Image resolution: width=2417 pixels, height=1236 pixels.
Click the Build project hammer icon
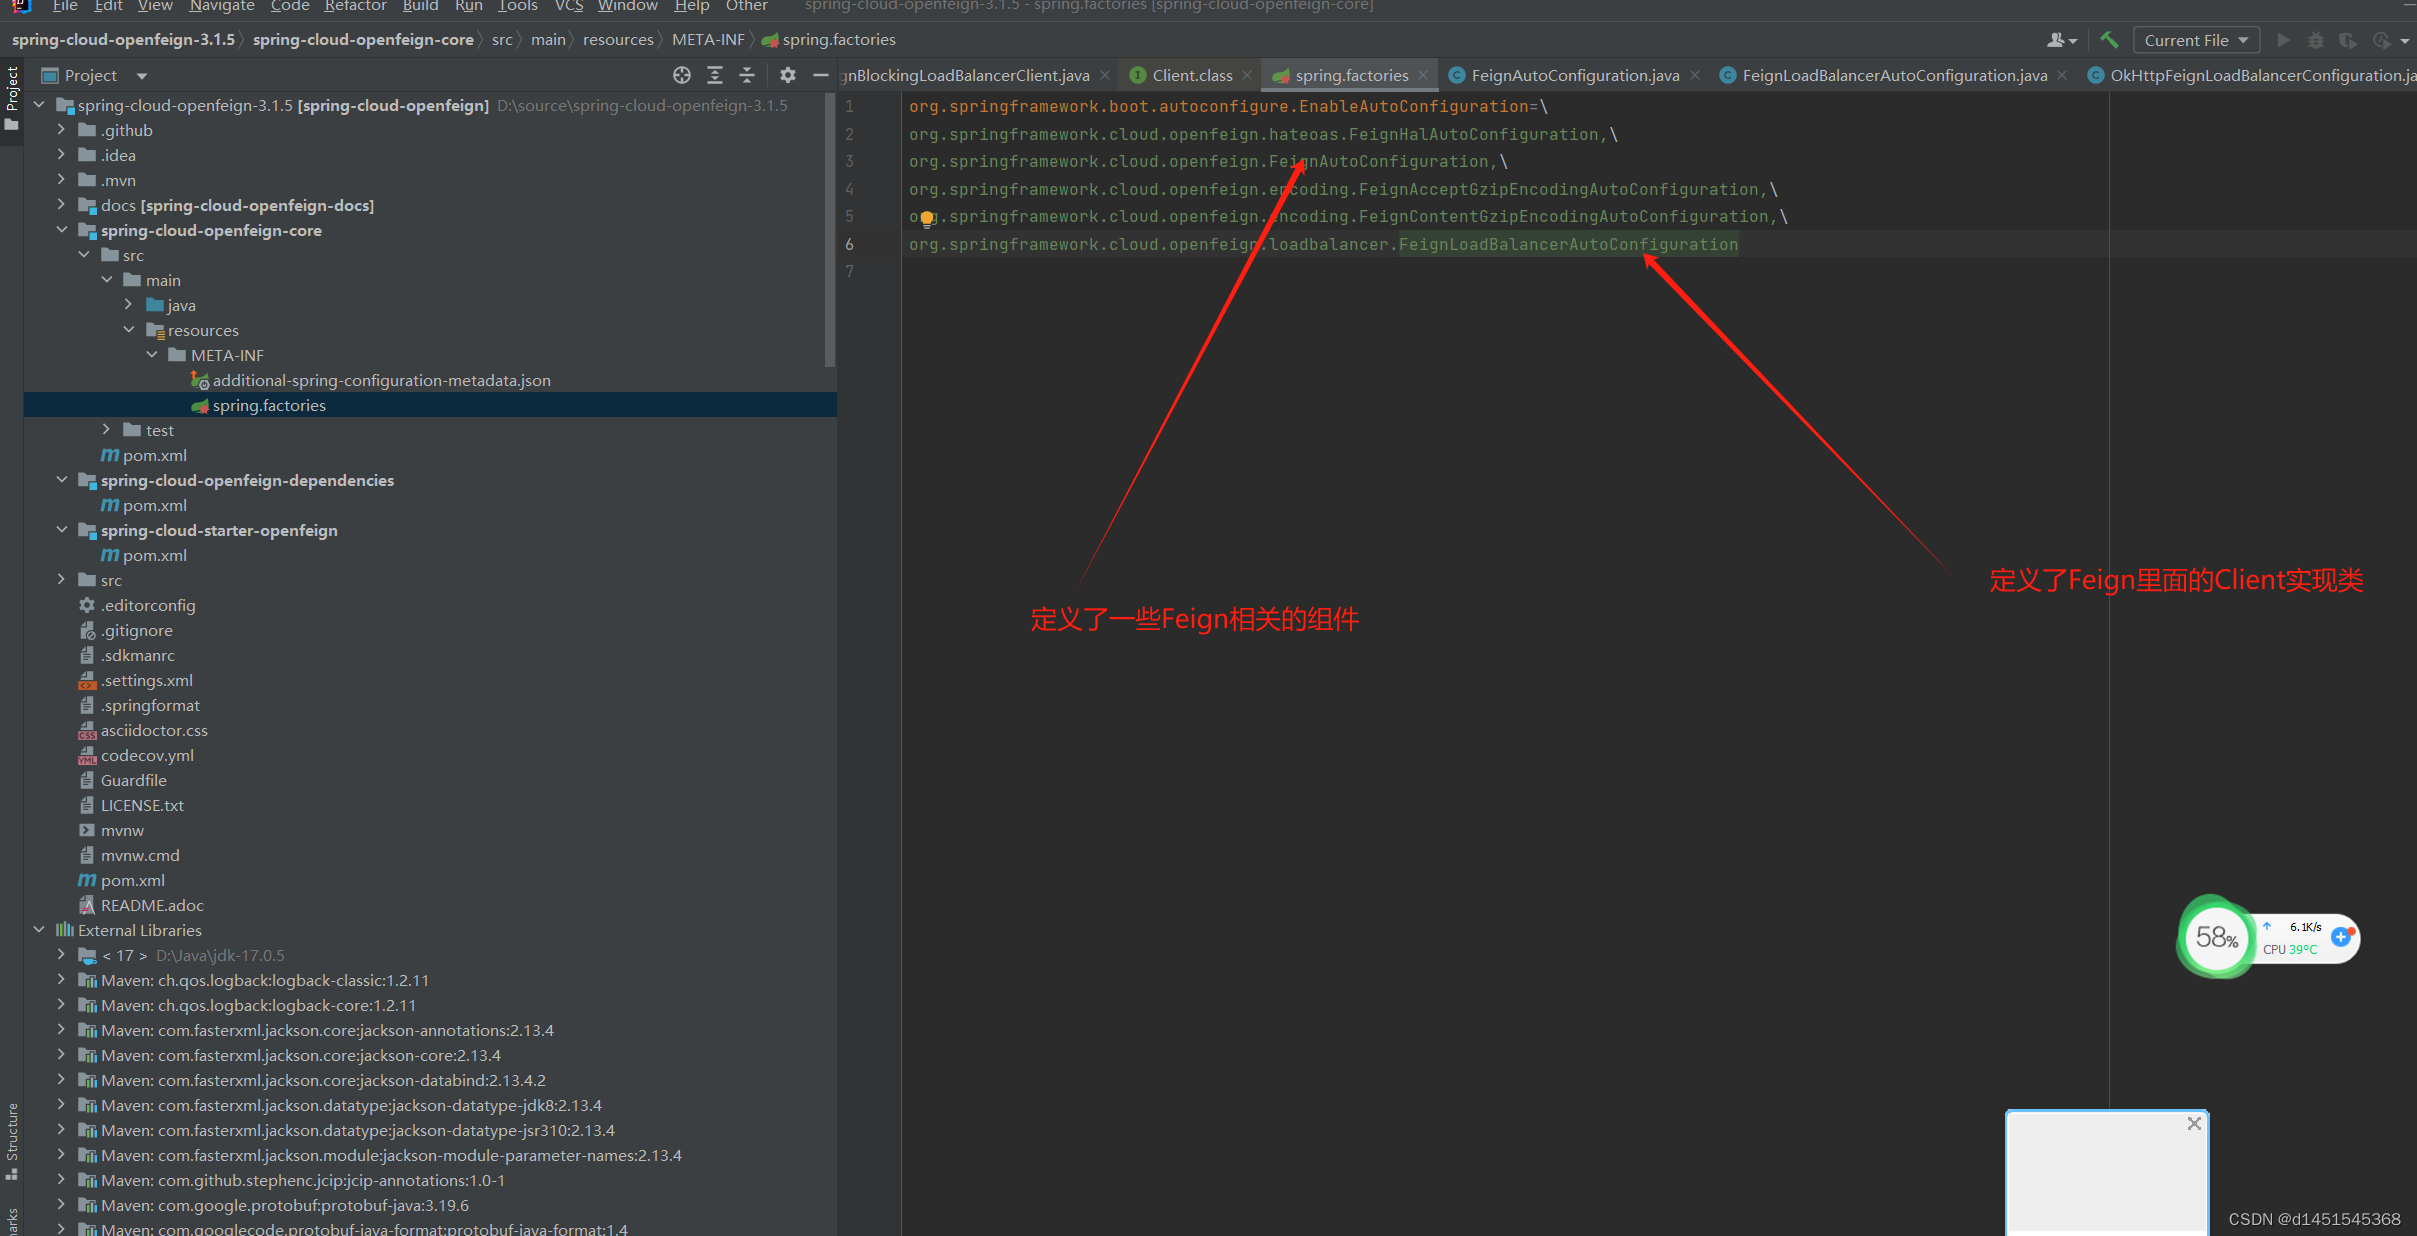[2109, 40]
